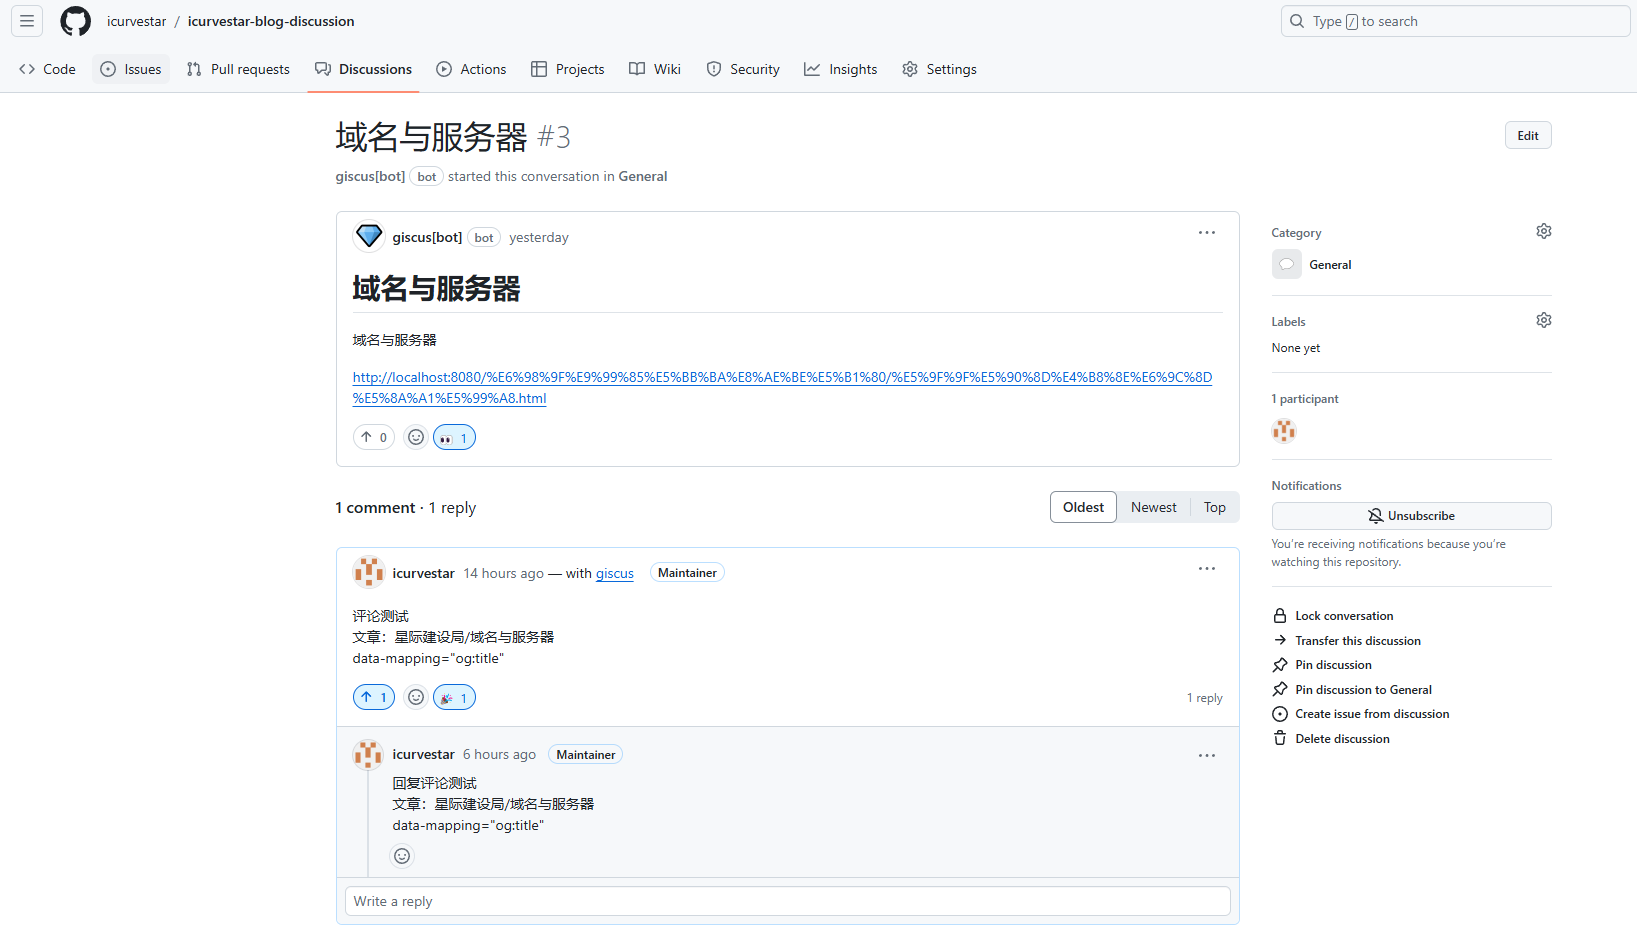1637x929 pixels.
Task: Click the giscus bot diamond avatar
Action: [x=369, y=237]
